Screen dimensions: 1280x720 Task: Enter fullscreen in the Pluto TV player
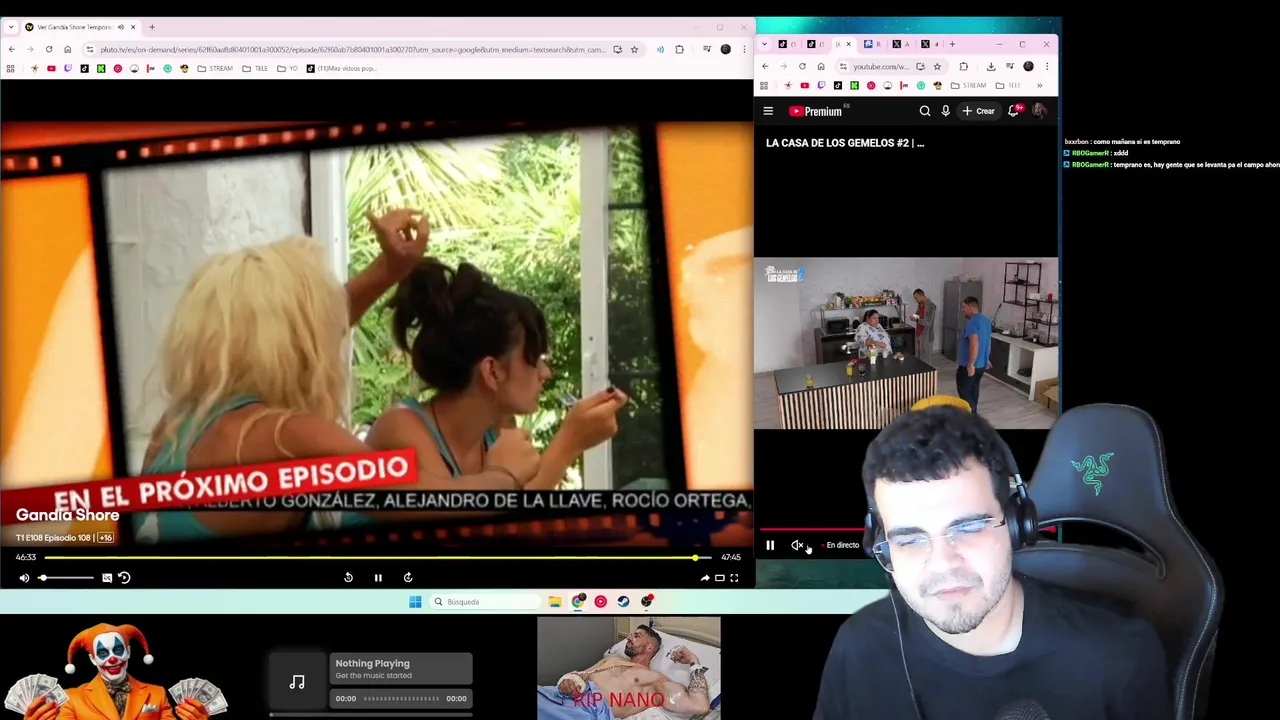pyautogui.click(x=734, y=577)
